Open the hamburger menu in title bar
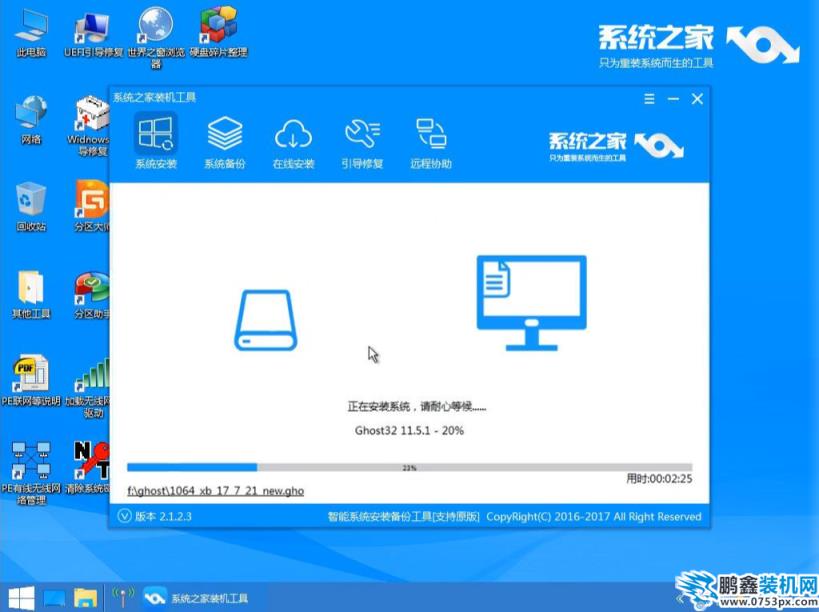 tap(649, 99)
